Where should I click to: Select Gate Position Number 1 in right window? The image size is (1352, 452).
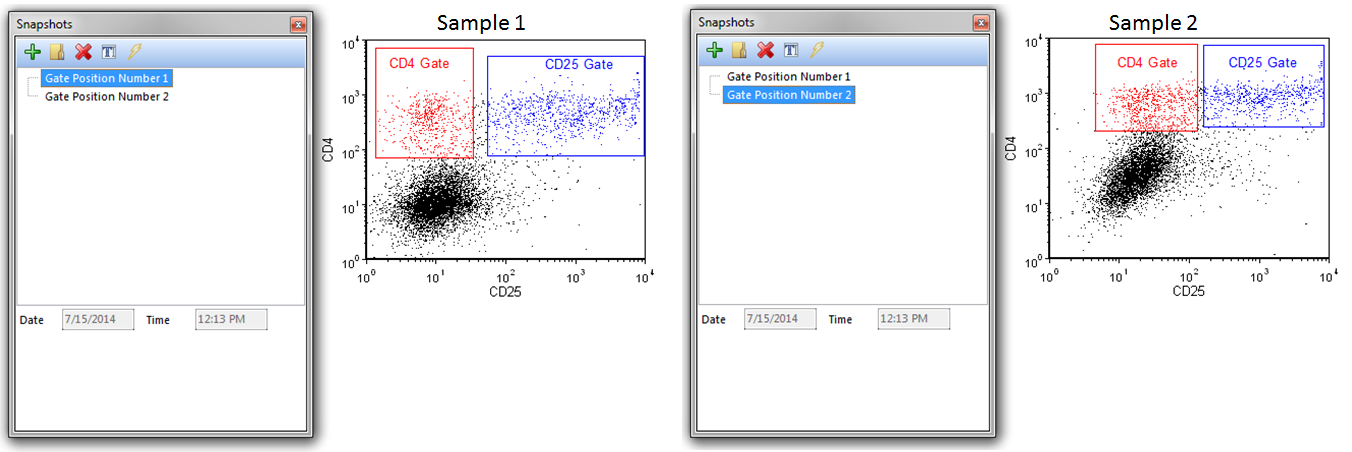click(789, 76)
